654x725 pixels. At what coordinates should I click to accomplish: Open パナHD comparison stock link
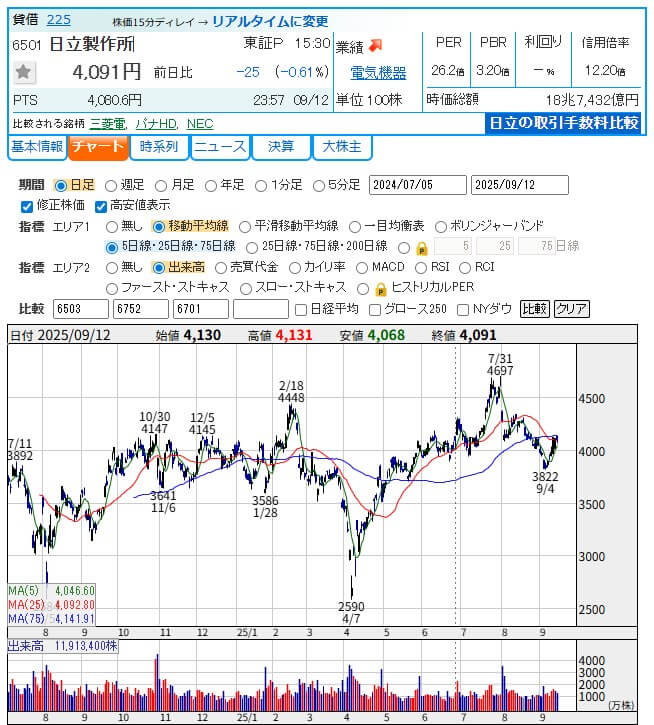tap(156, 124)
